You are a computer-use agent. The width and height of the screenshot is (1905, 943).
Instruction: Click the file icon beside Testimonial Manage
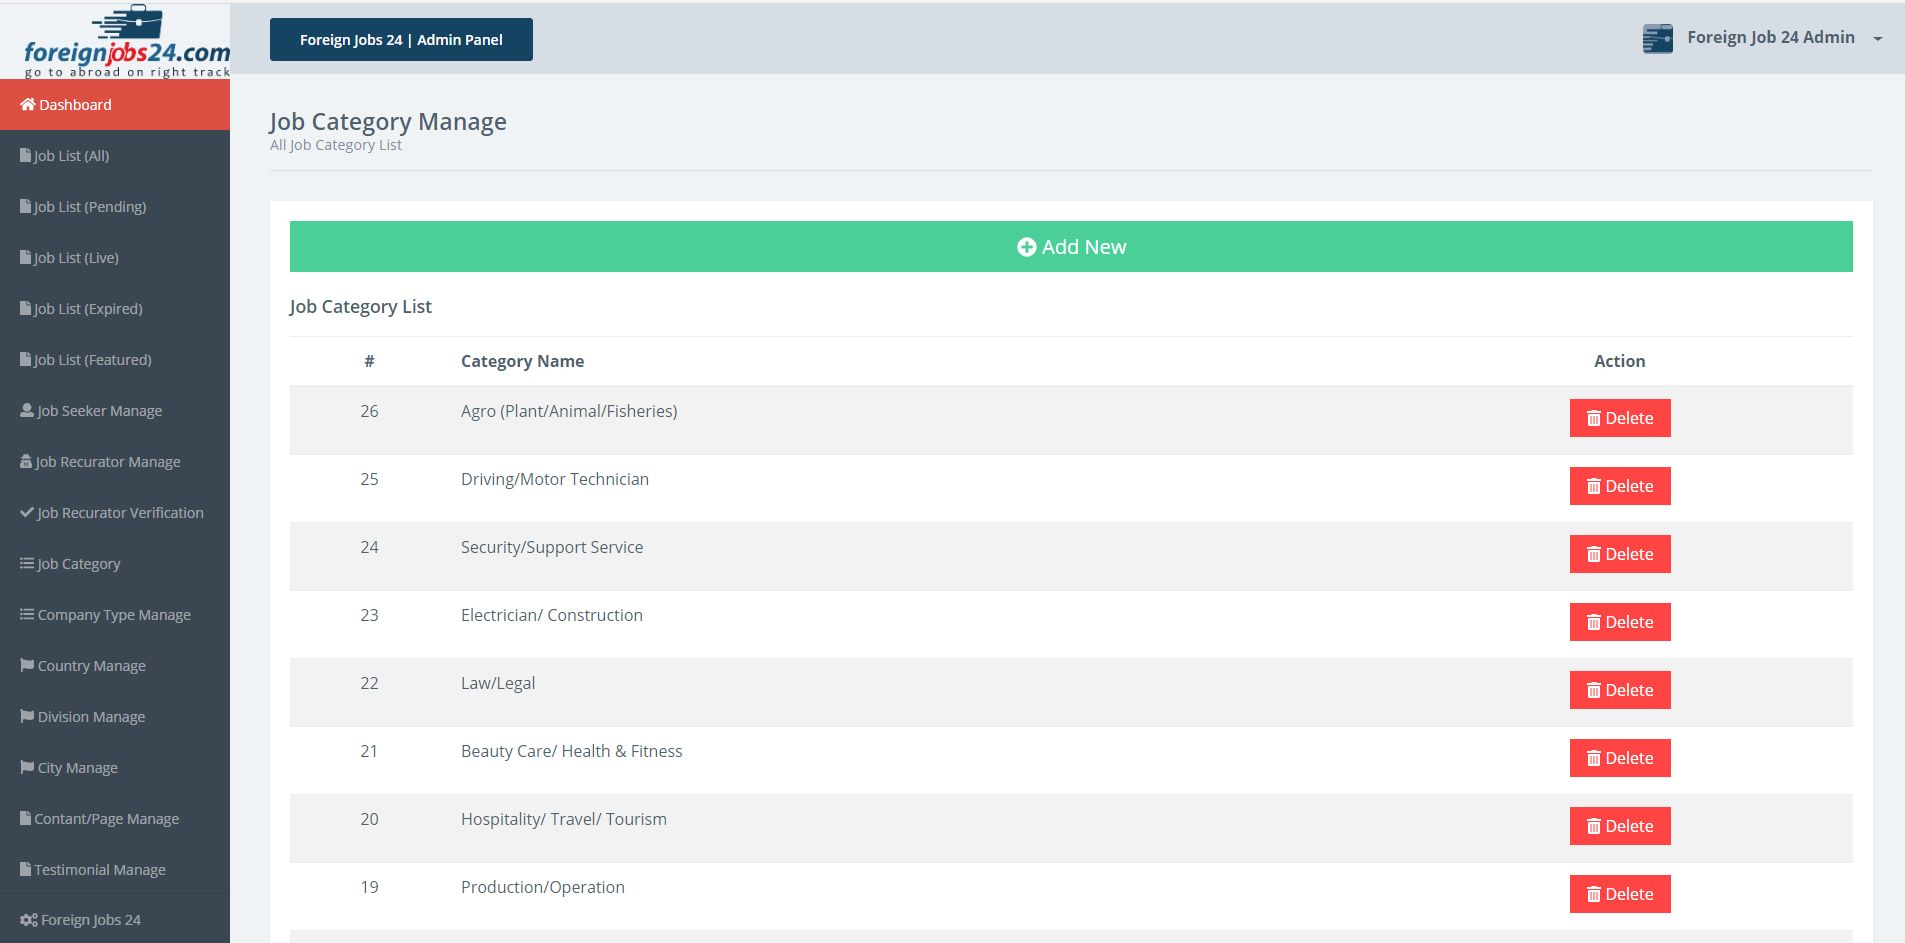click(26, 869)
